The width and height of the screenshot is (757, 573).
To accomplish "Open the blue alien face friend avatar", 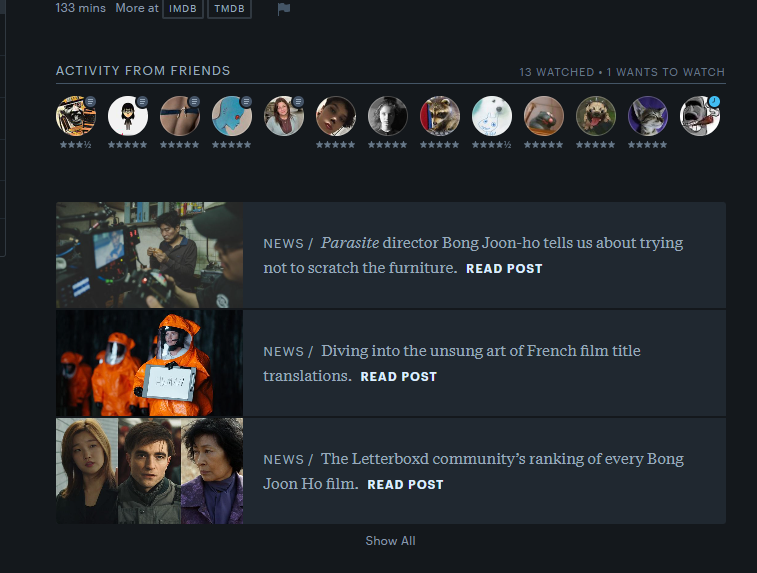I will 232,116.
